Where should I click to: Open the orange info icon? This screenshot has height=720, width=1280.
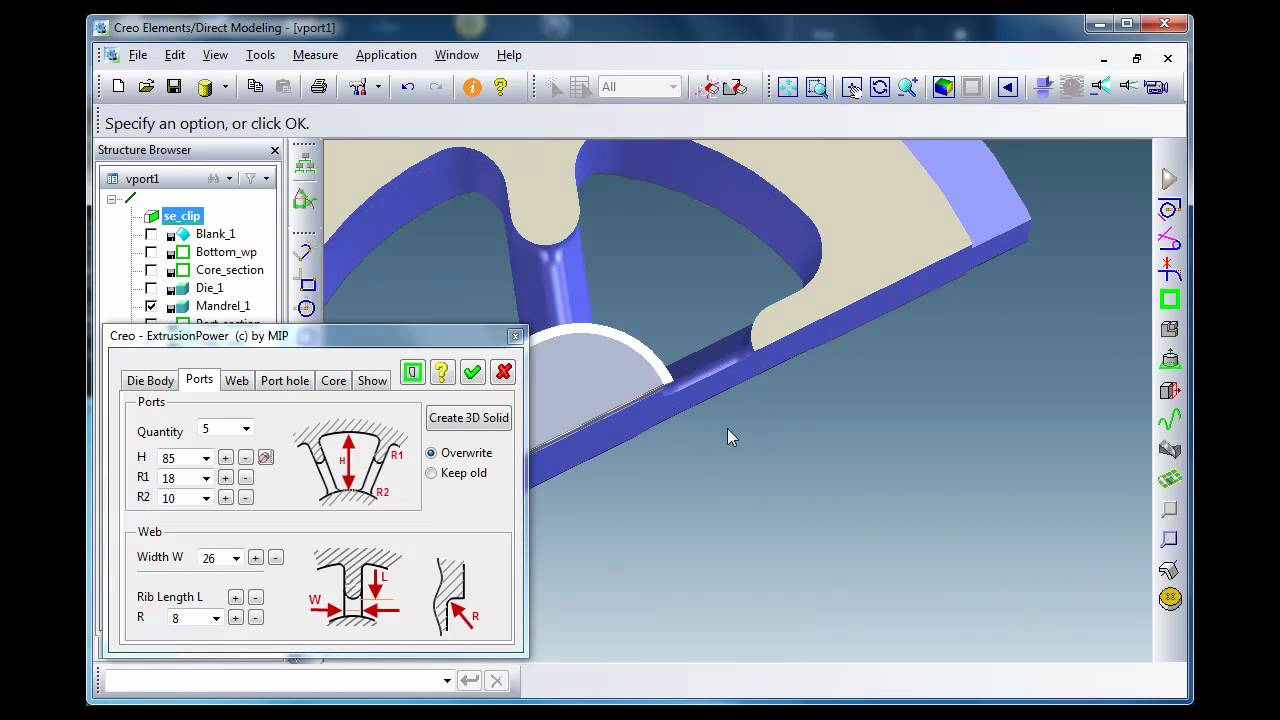[472, 87]
